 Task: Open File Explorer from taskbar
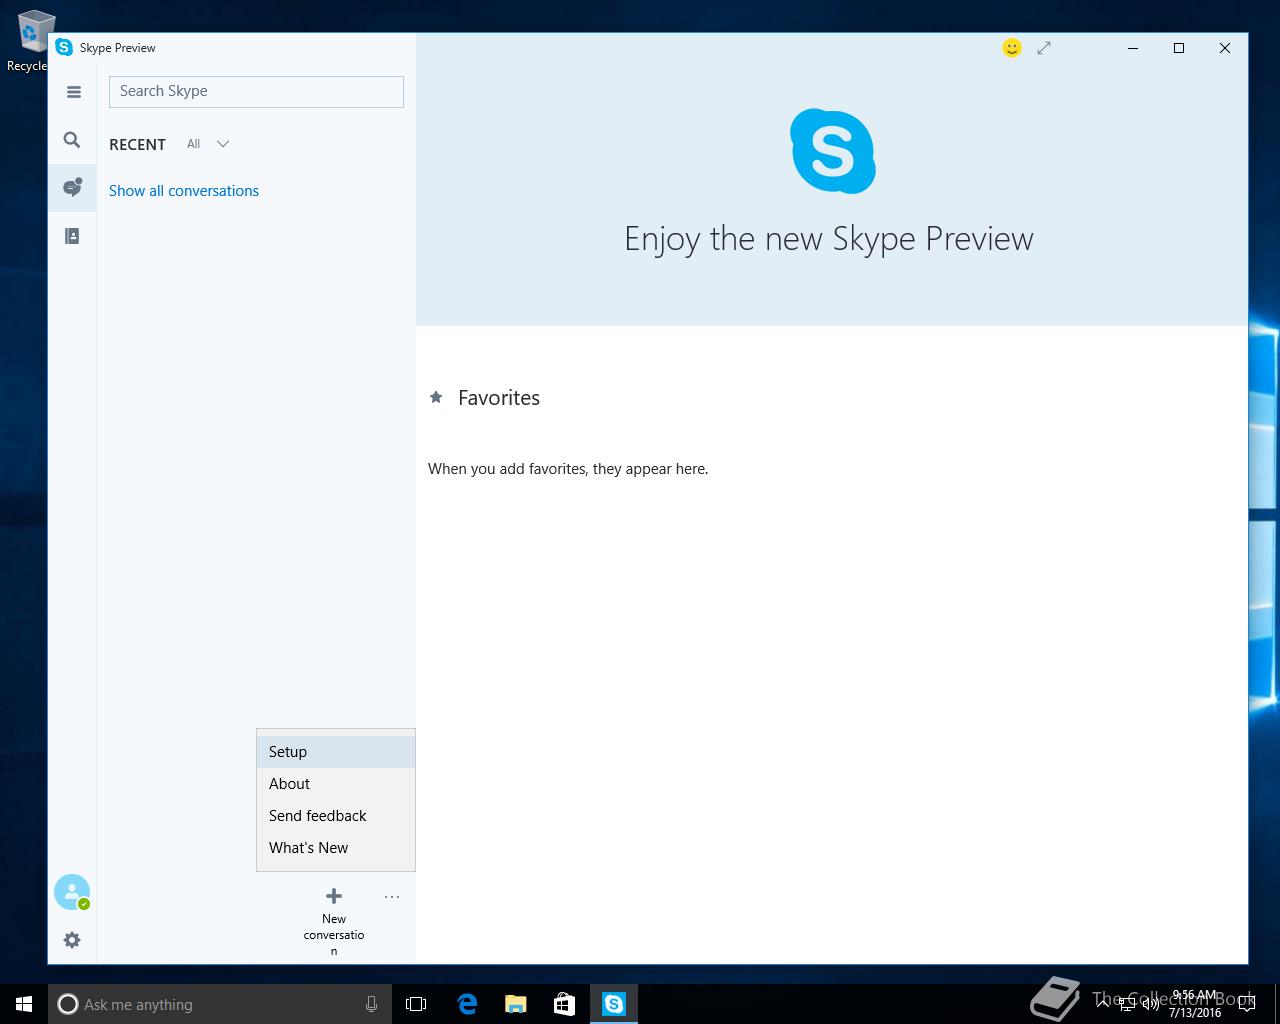pos(516,1004)
